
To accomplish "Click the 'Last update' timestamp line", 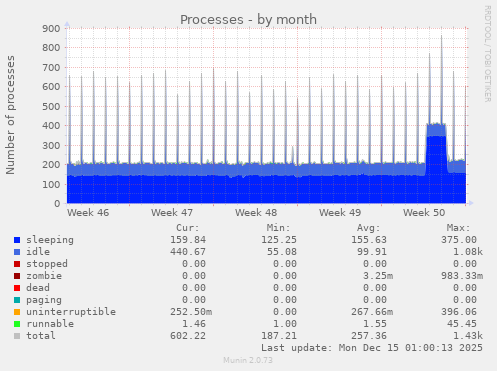I will click(x=372, y=348).
